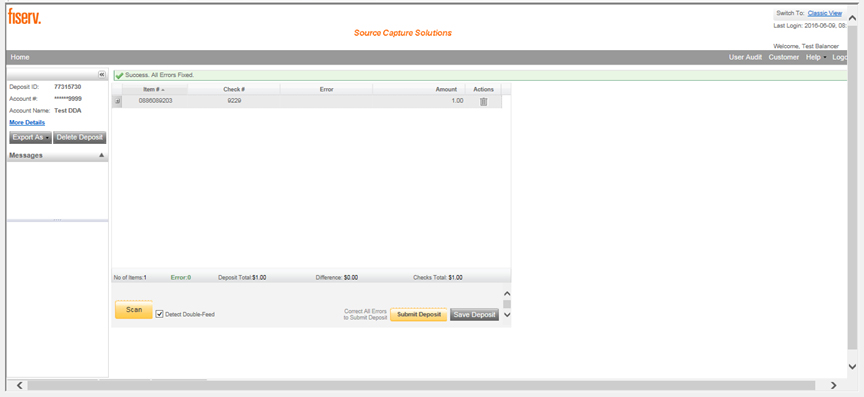Click Deposit Total $1.00 text
Screen dimensions: 864x397
pyautogui.click(x=242, y=277)
